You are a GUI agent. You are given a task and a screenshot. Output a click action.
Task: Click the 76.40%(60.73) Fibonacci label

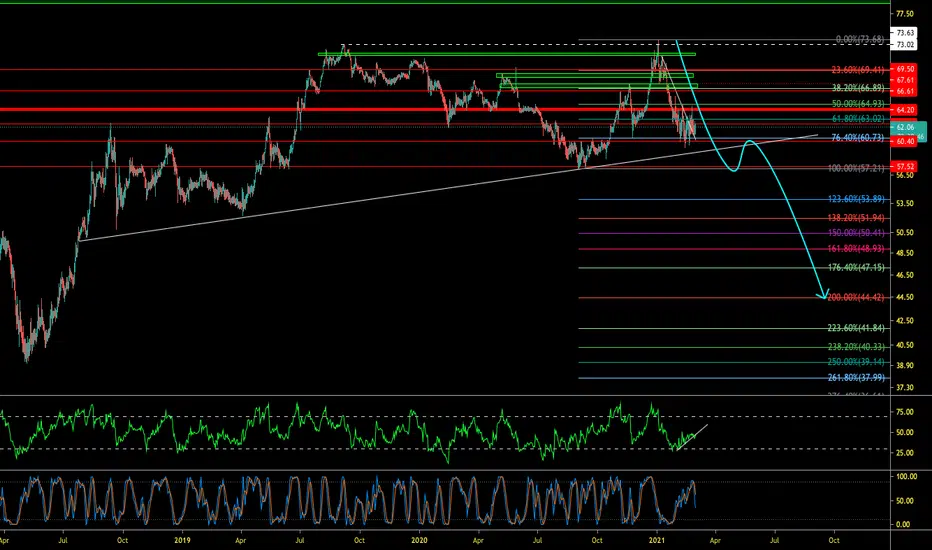click(858, 138)
